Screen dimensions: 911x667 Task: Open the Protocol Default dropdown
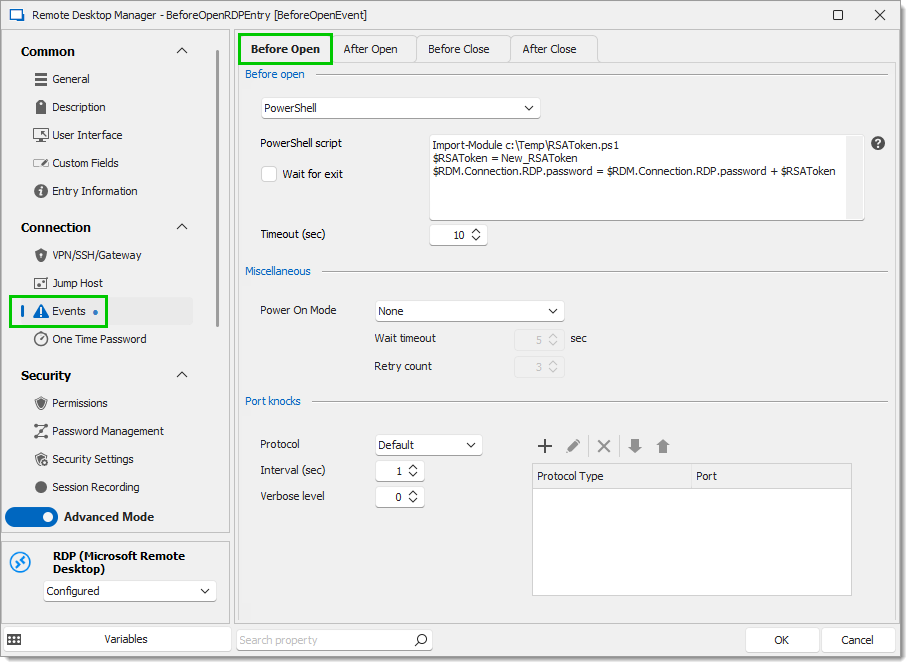429,446
